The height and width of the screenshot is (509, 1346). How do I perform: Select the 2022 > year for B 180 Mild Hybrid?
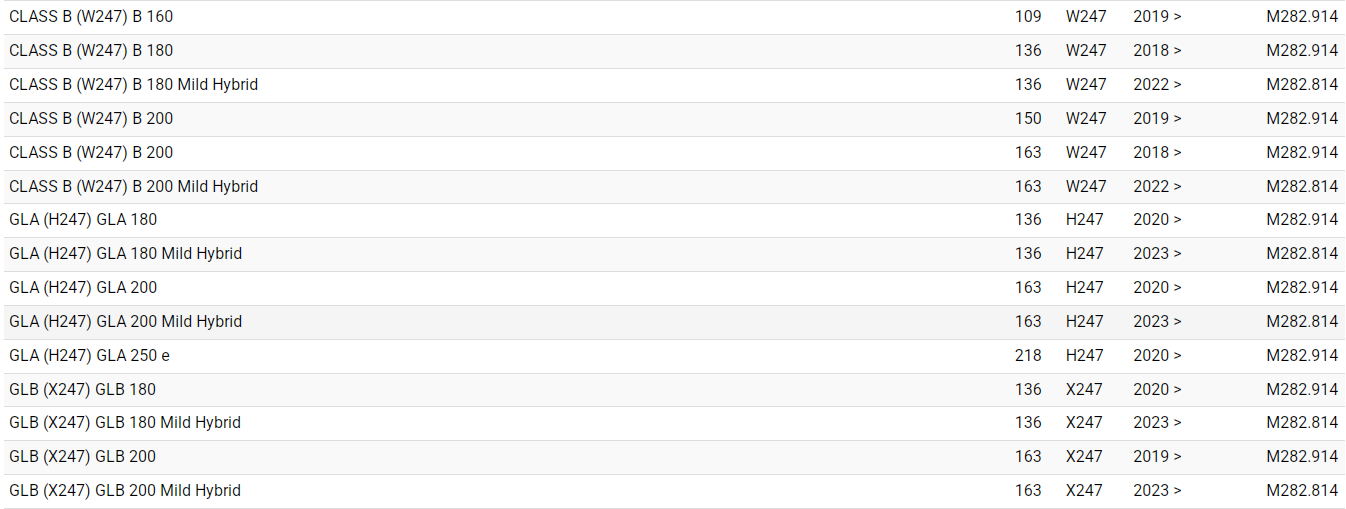pyautogui.click(x=1157, y=85)
